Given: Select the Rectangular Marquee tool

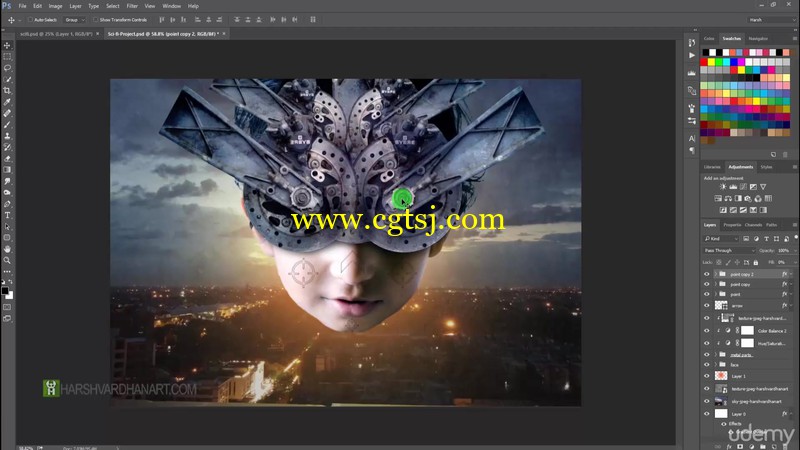Looking at the screenshot, I should (7, 57).
